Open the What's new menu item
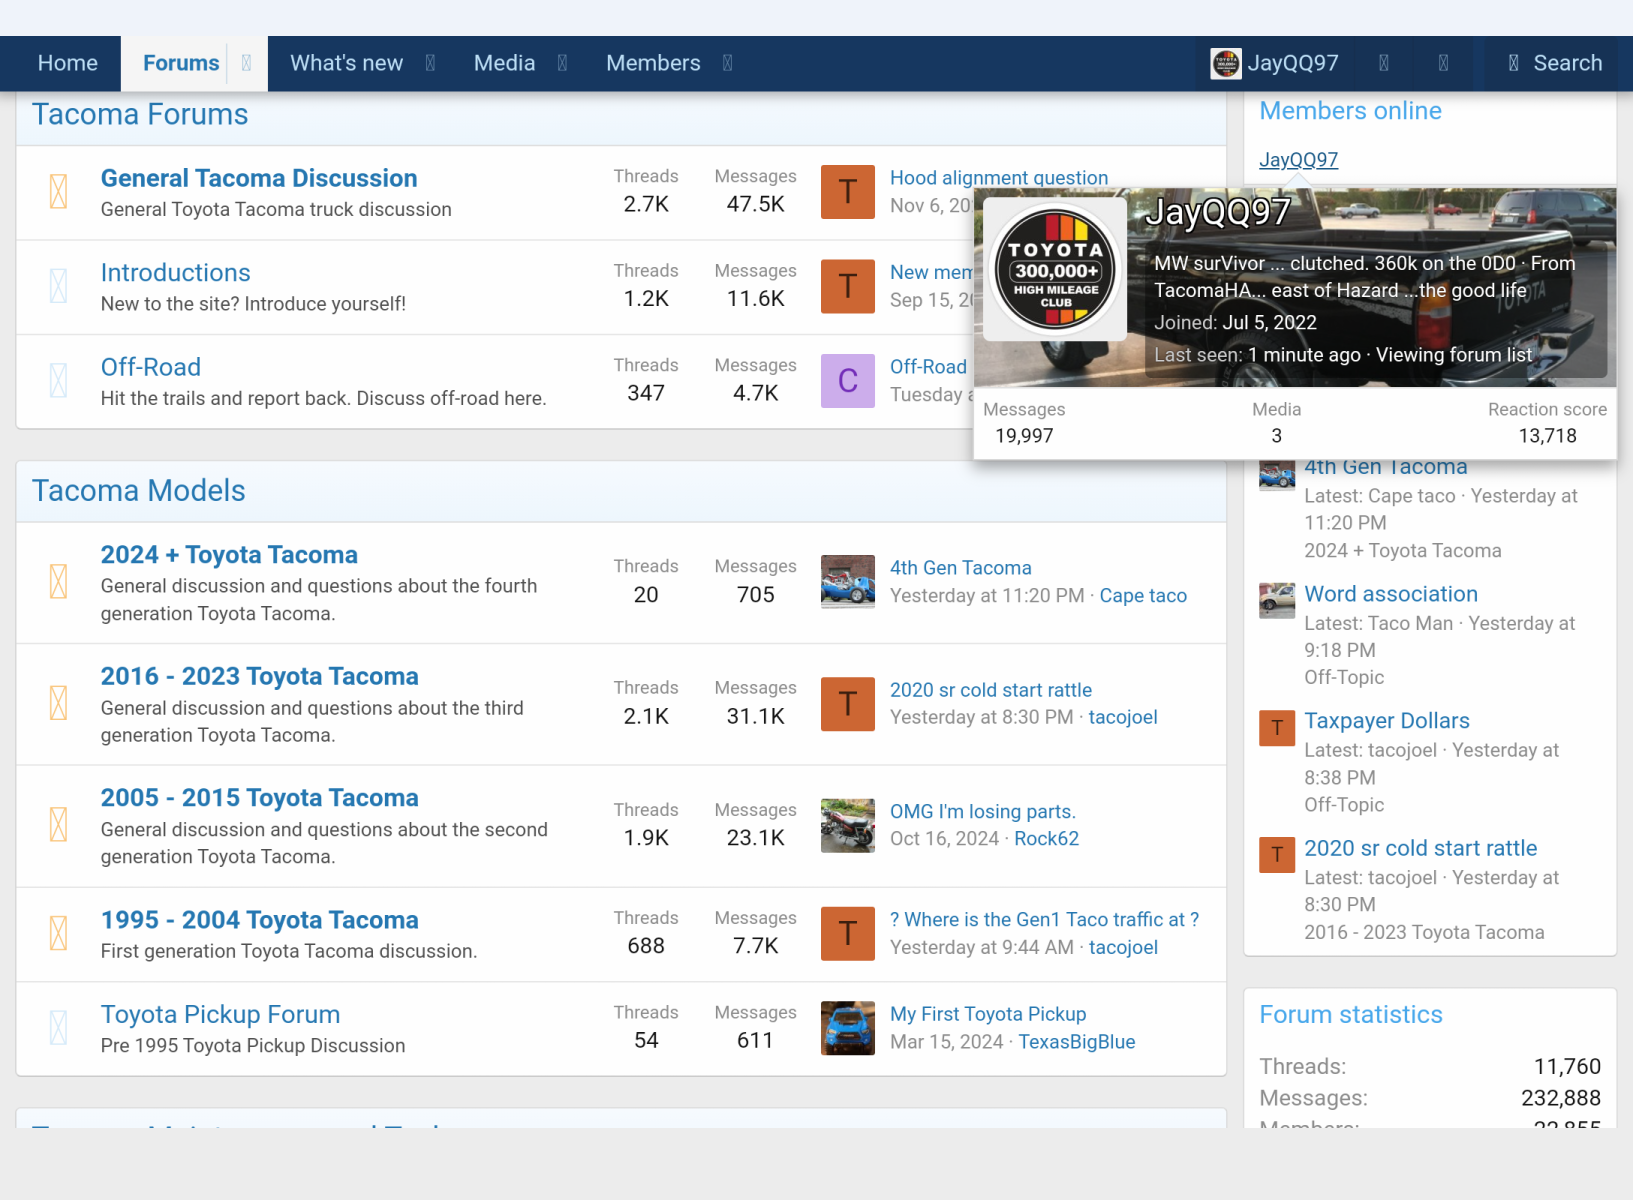Image resolution: width=1633 pixels, height=1200 pixels. tap(346, 63)
